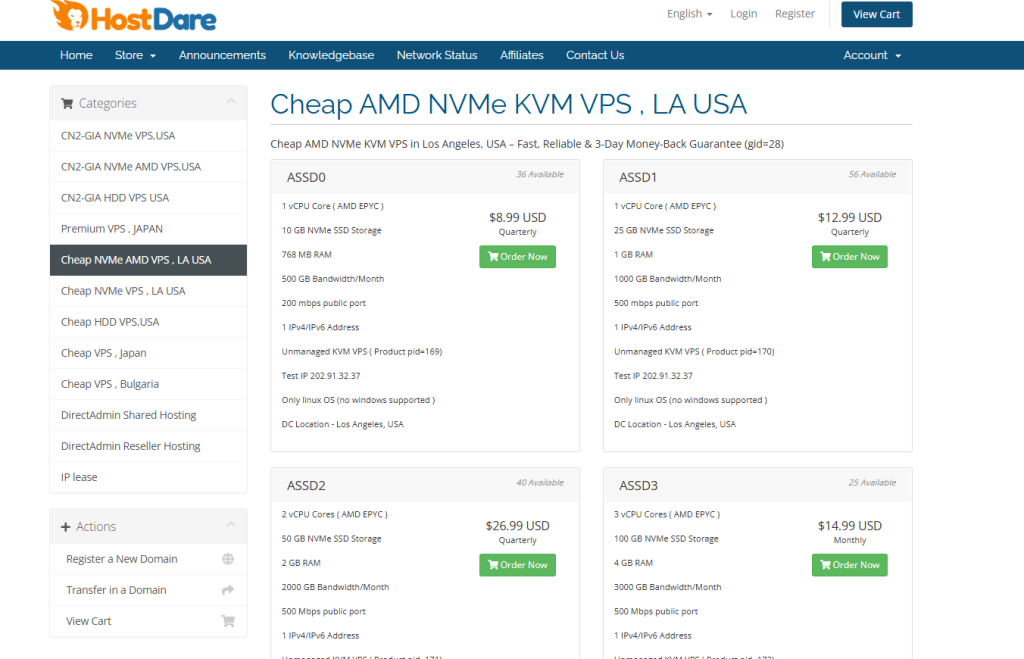
Task: Check the Network Status page
Action: point(437,56)
